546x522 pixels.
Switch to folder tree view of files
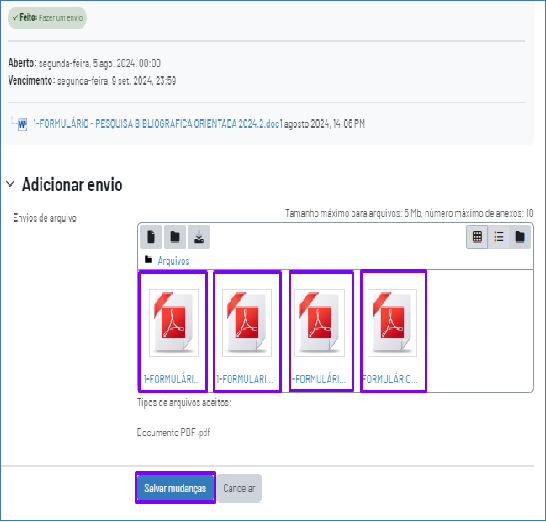point(520,237)
